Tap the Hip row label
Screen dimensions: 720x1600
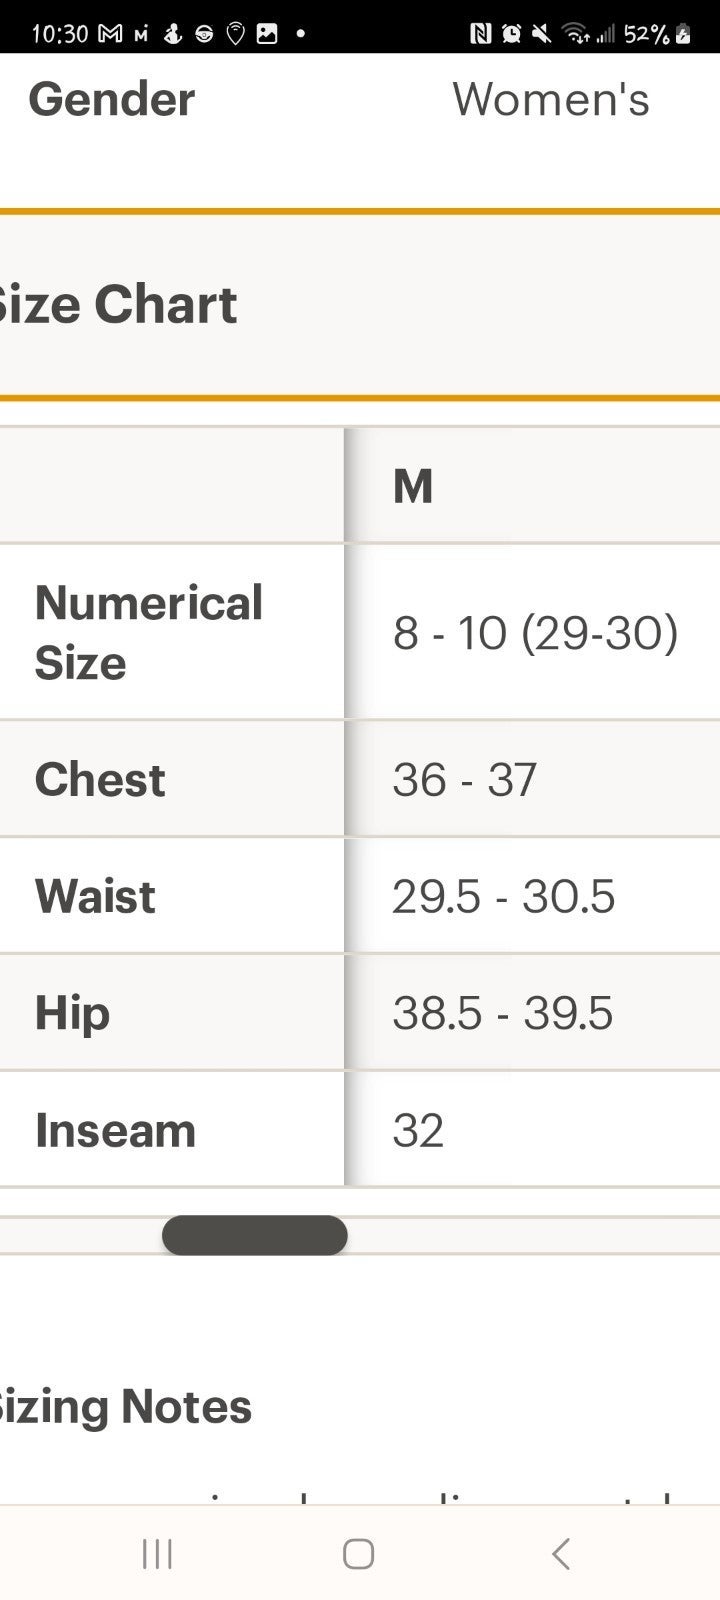tap(72, 1013)
